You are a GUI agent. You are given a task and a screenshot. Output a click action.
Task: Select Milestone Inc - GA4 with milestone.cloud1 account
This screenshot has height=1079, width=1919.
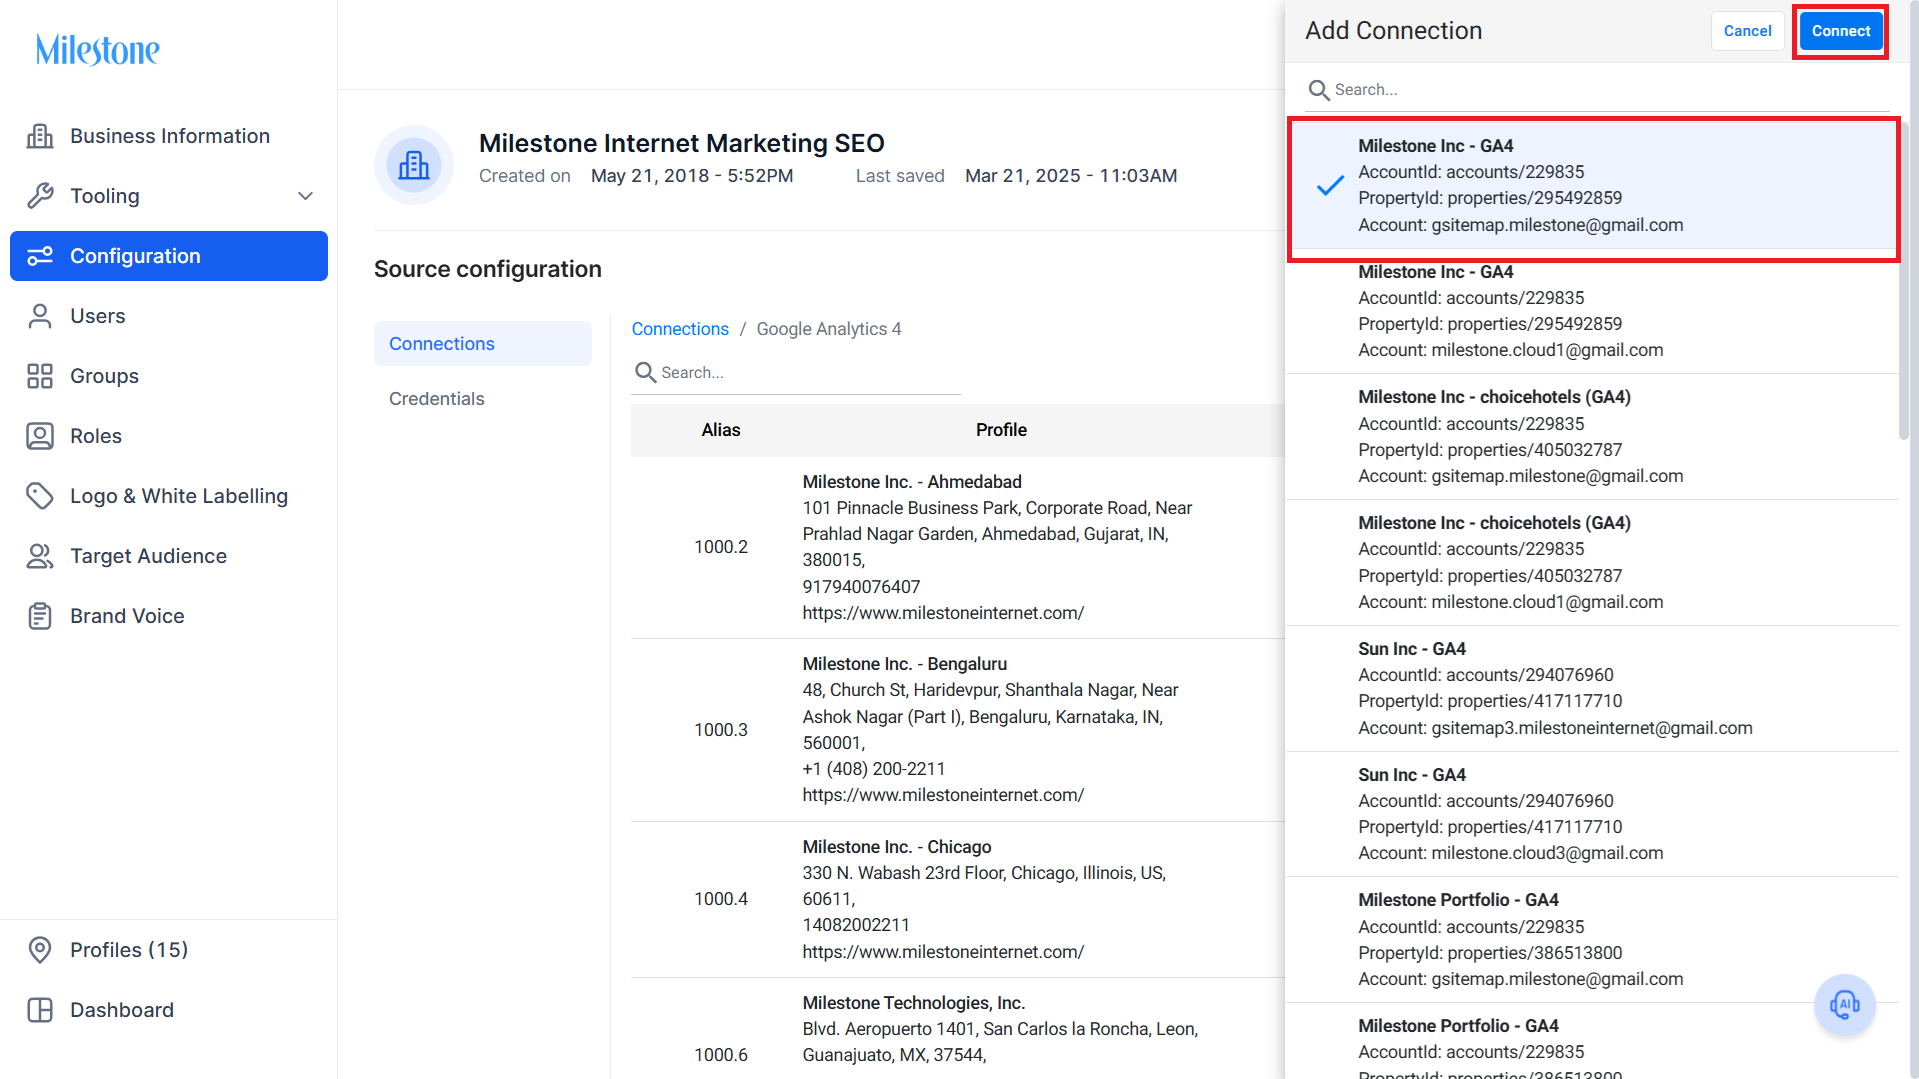1592,311
